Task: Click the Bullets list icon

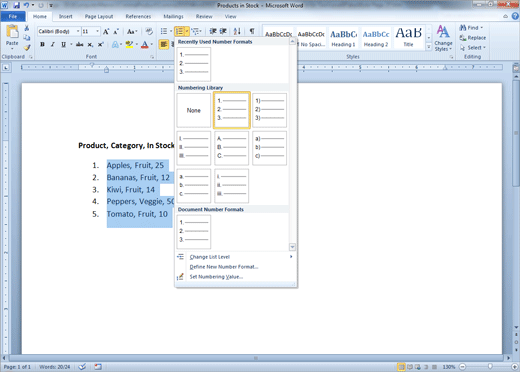Action: tap(164, 31)
